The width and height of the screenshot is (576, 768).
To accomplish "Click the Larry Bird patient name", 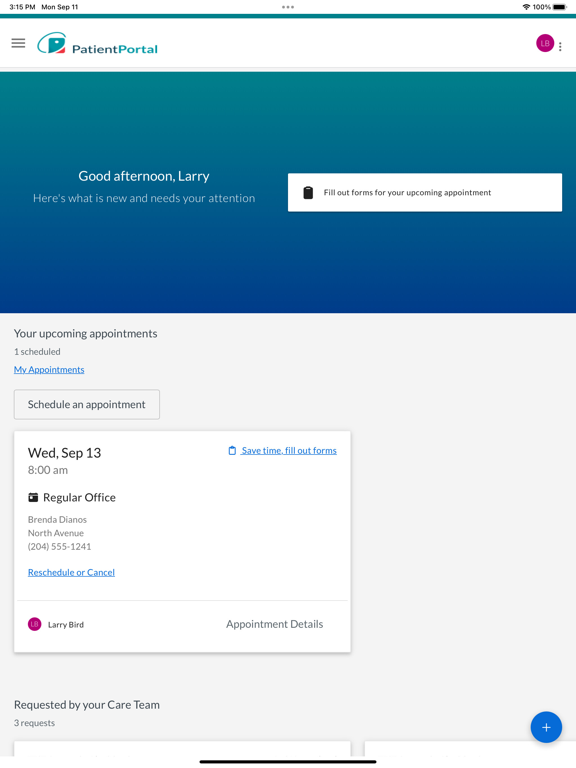I will coord(66,624).
